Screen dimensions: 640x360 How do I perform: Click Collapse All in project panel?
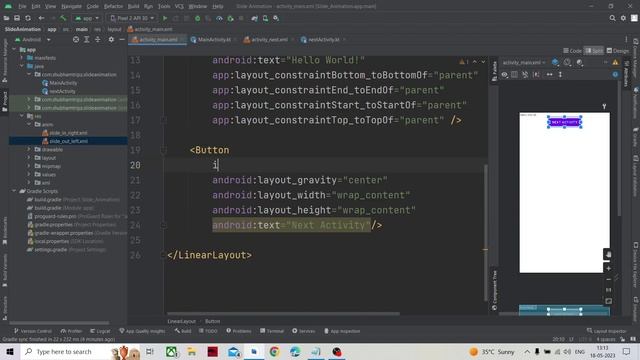(98, 40)
